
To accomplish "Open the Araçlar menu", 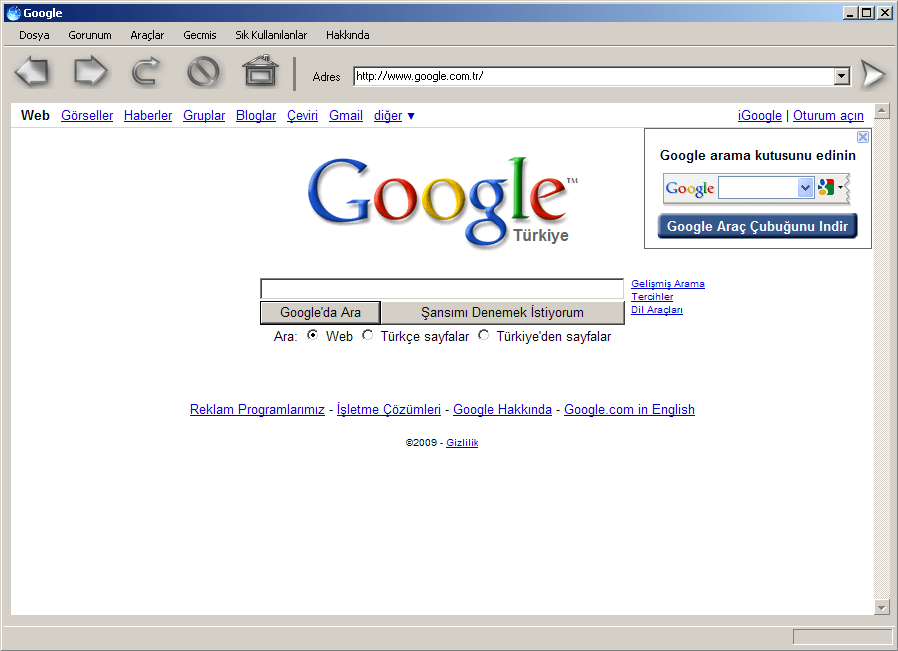I will pos(147,35).
